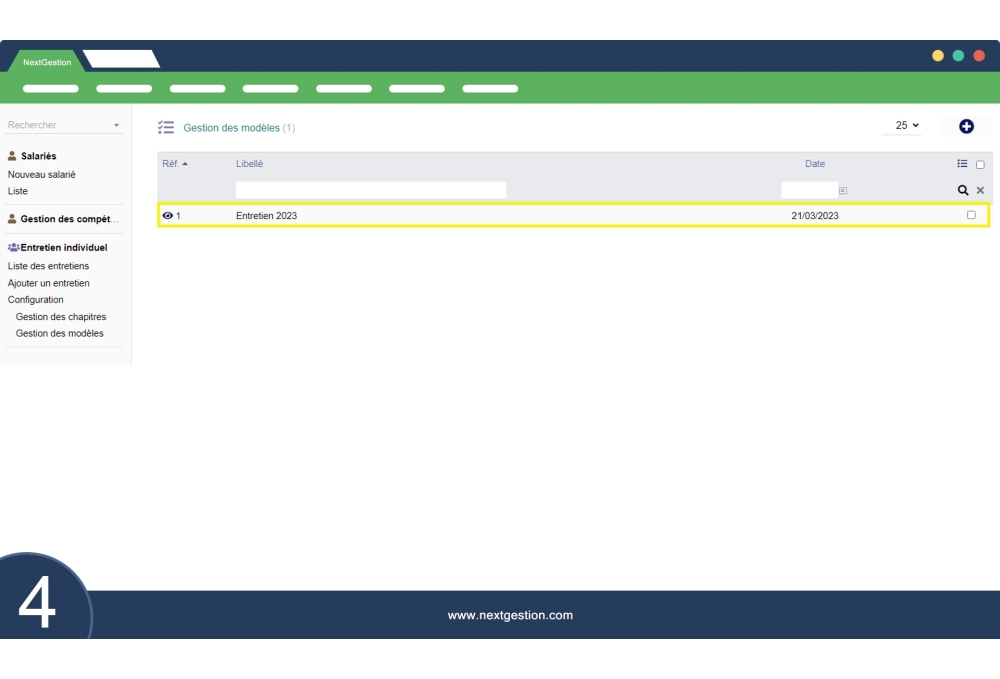Viewport: 1000px width, 679px height.
Task: Click Nouveau salarié link
Action: point(42,175)
